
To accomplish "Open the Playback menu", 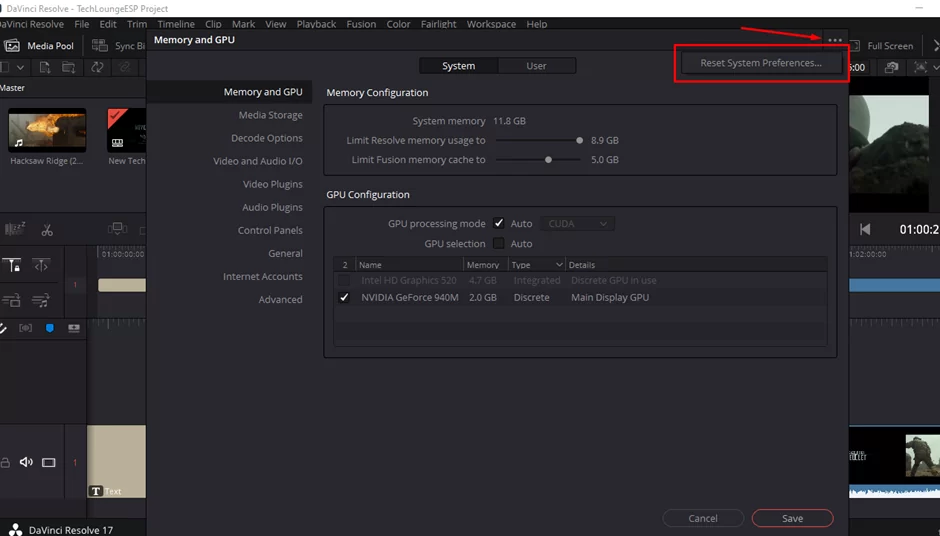I will click(x=316, y=24).
